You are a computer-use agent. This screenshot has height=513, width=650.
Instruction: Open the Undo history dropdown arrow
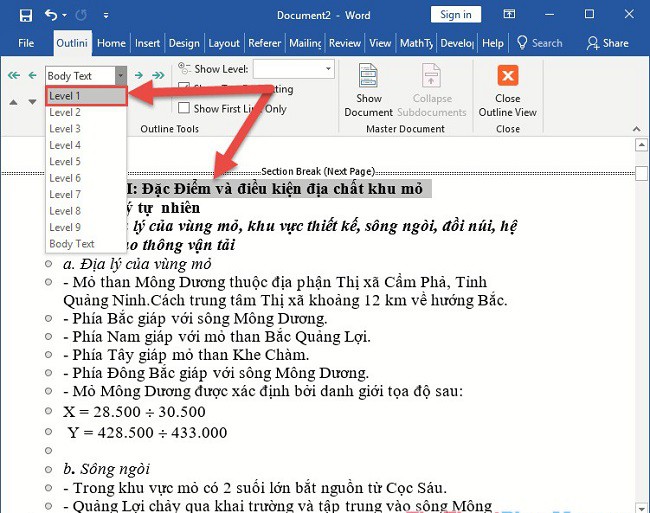coord(65,16)
